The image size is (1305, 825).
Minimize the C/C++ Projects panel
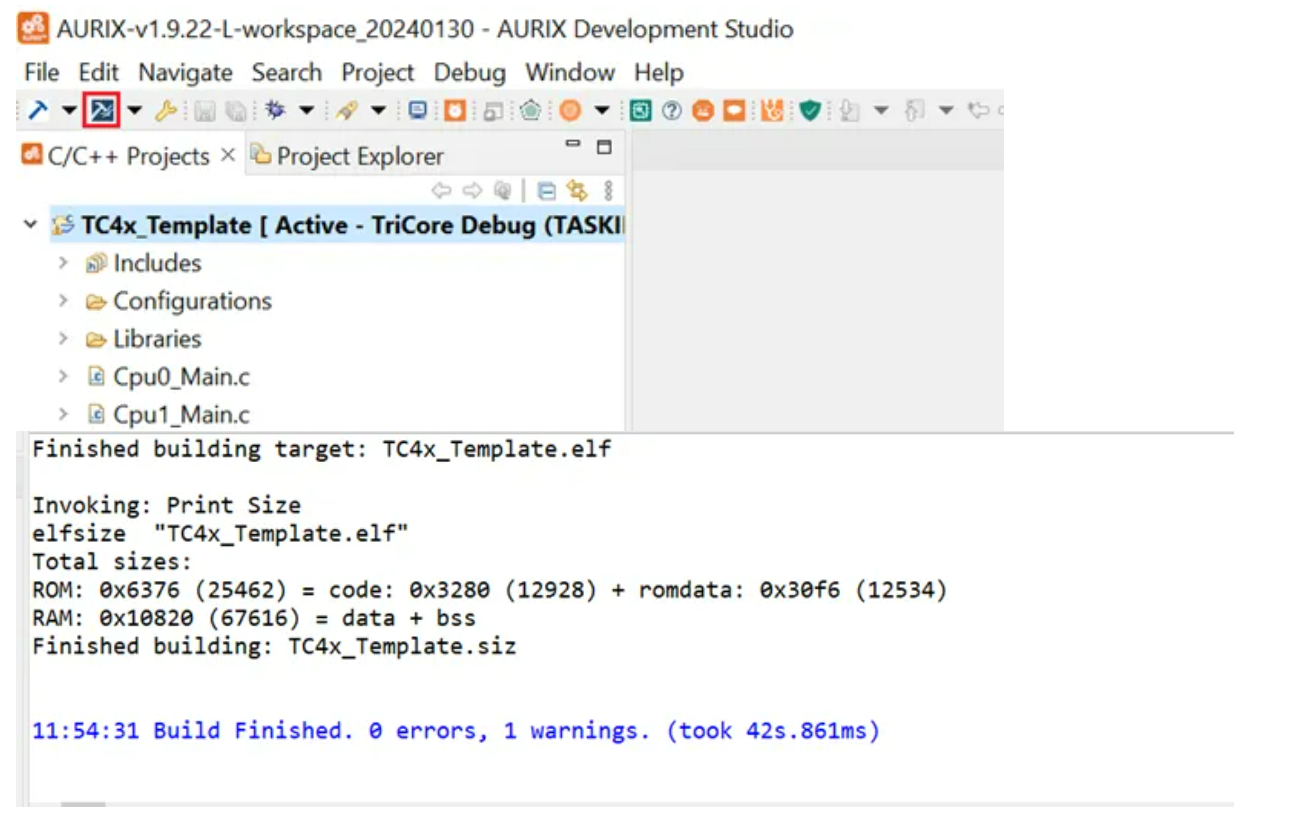tap(573, 145)
